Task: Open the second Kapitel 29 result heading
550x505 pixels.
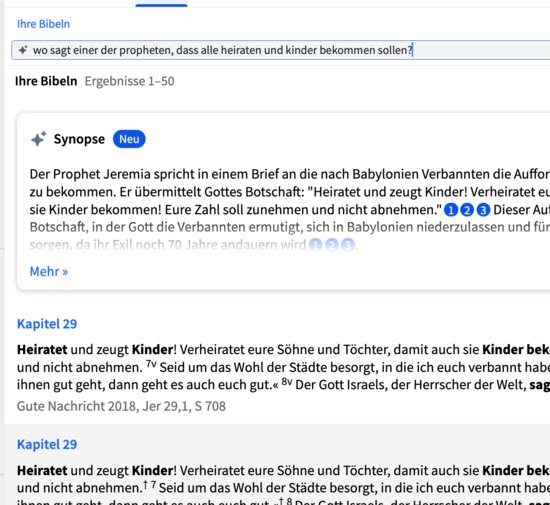Action: point(47,444)
